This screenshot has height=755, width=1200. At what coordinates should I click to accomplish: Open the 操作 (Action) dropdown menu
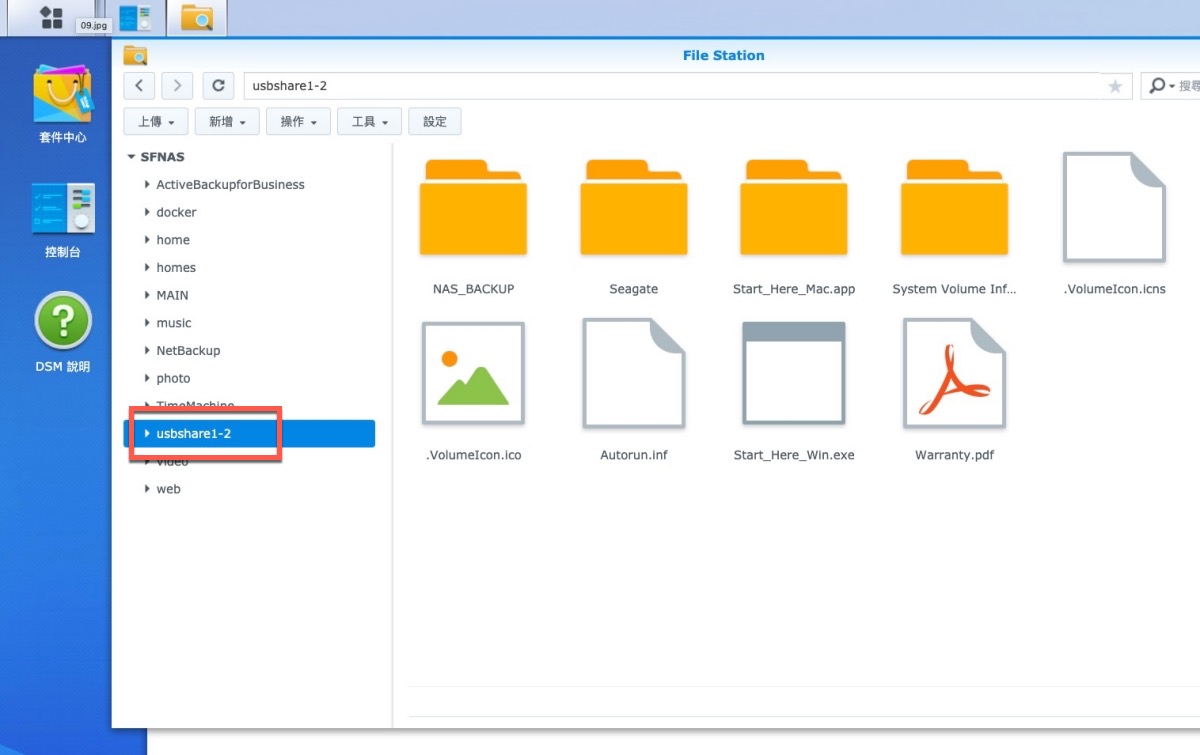(x=298, y=122)
